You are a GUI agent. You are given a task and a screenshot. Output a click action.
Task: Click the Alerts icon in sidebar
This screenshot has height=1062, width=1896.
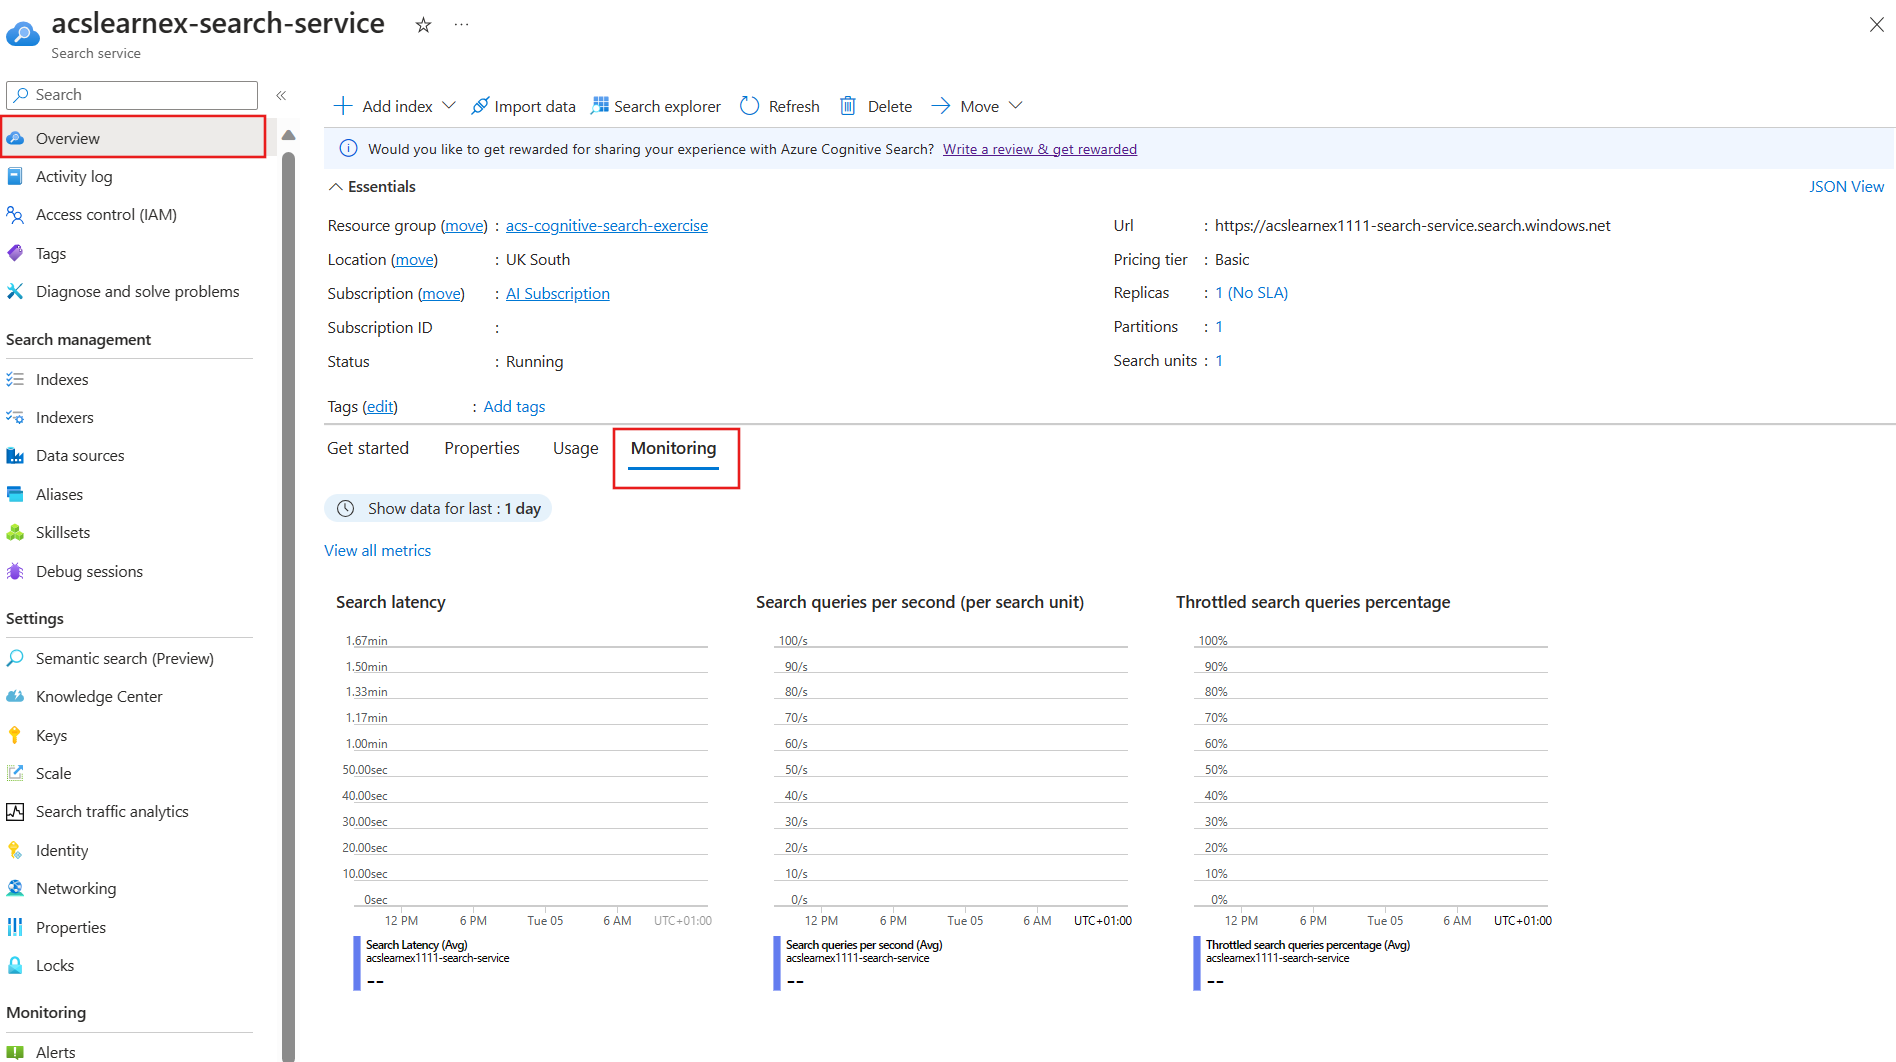coord(15,1052)
